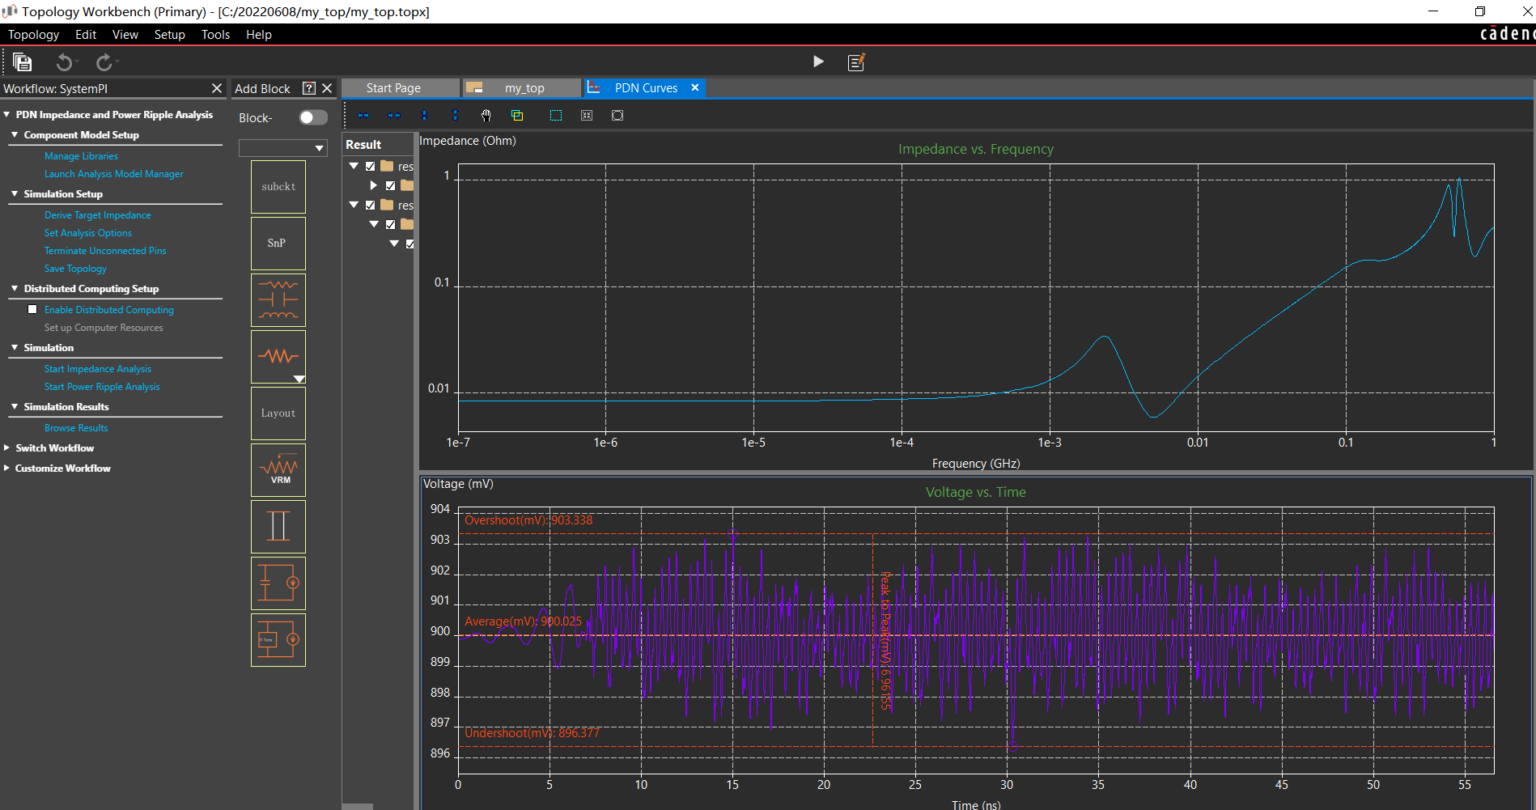This screenshot has height=810, width=1536.
Task: Click the run simulation play button
Action: (818, 62)
